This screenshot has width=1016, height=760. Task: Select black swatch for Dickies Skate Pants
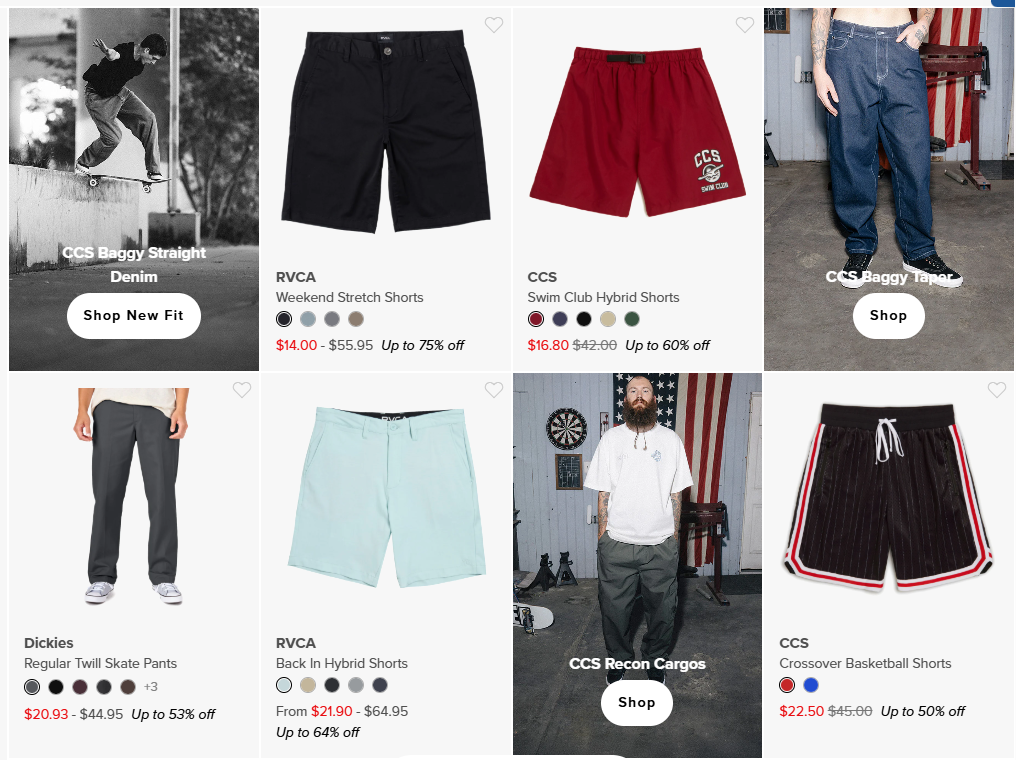tap(56, 687)
